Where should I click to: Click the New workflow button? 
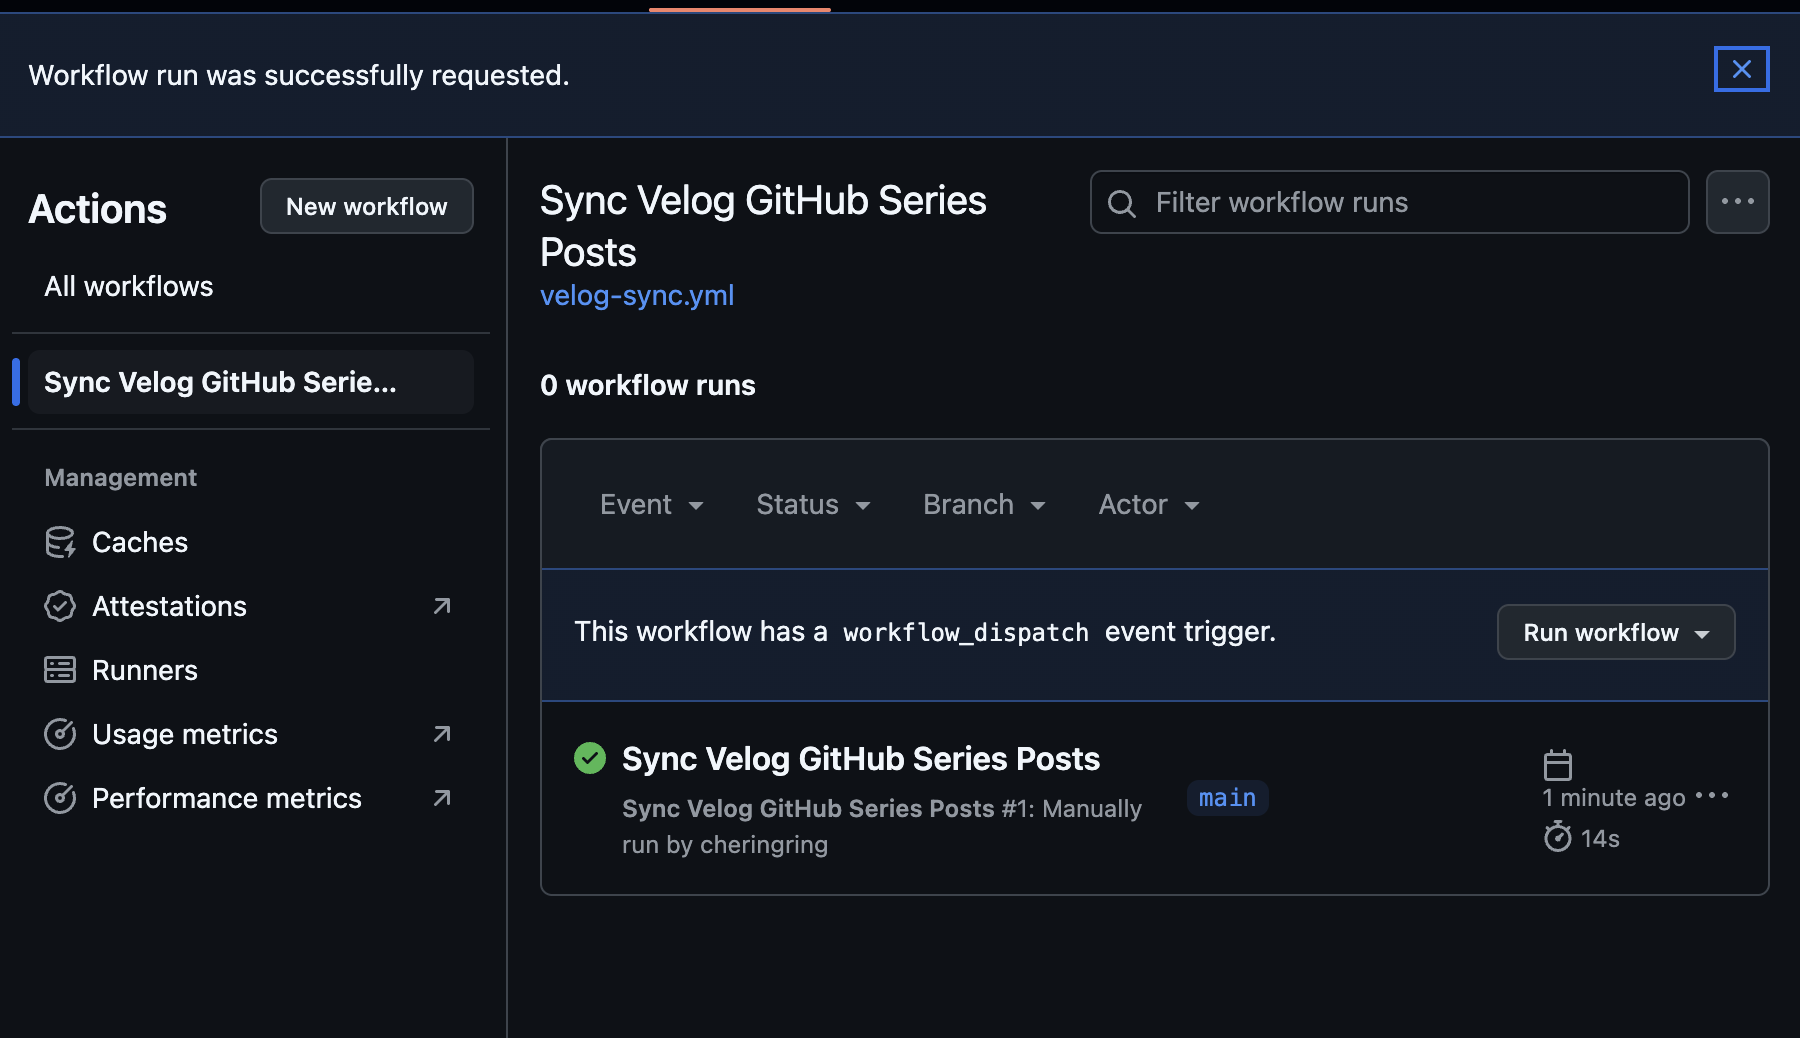tap(366, 206)
